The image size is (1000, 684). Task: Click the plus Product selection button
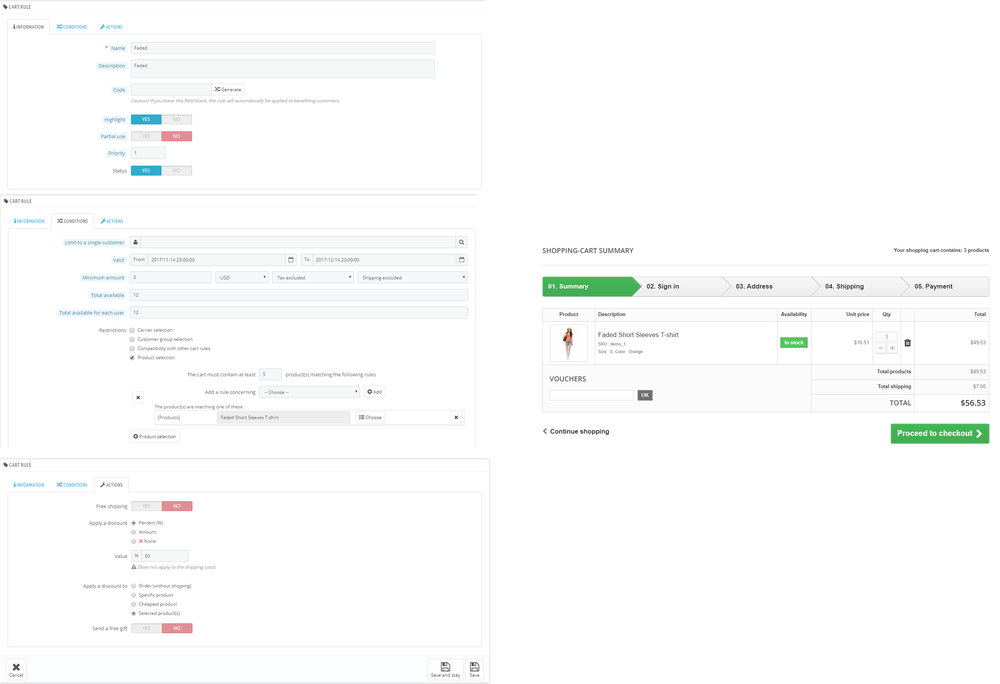click(x=154, y=436)
